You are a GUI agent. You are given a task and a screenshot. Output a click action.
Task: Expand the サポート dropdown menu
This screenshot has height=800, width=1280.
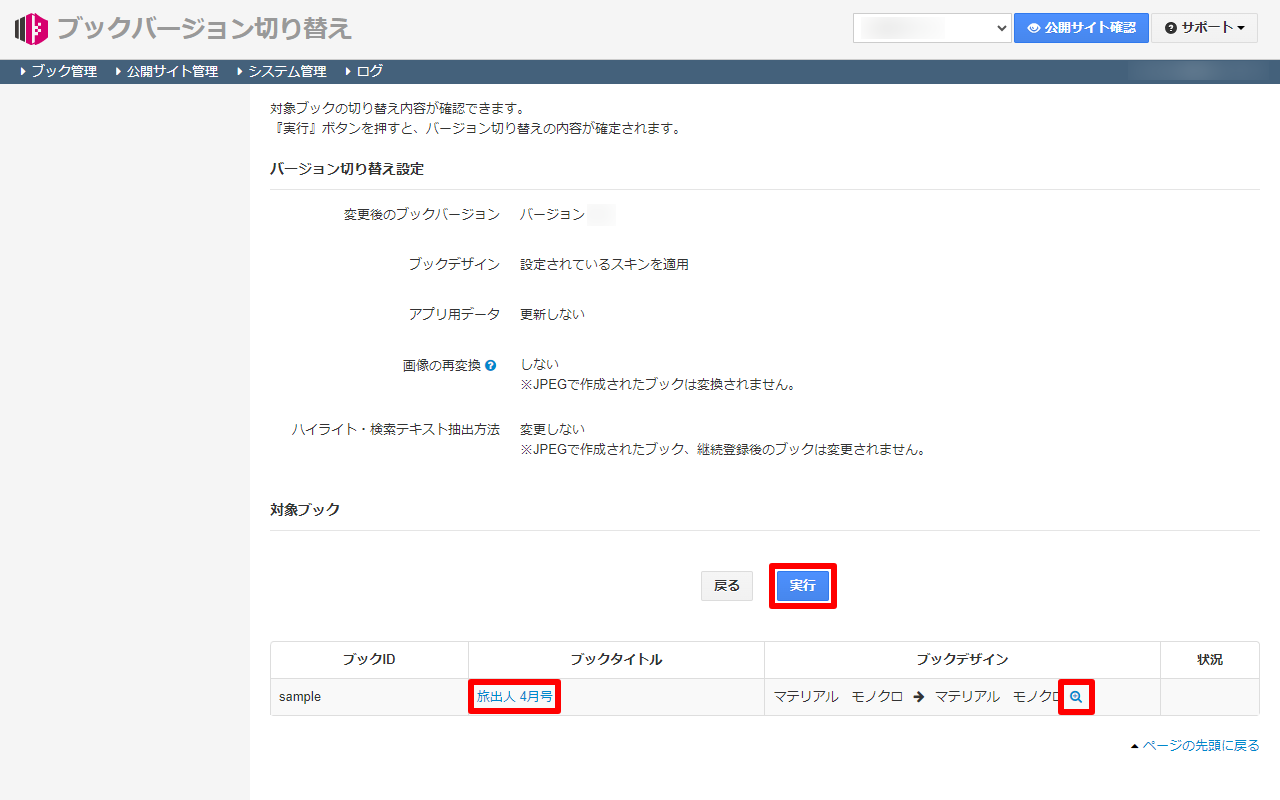pyautogui.click(x=1204, y=28)
